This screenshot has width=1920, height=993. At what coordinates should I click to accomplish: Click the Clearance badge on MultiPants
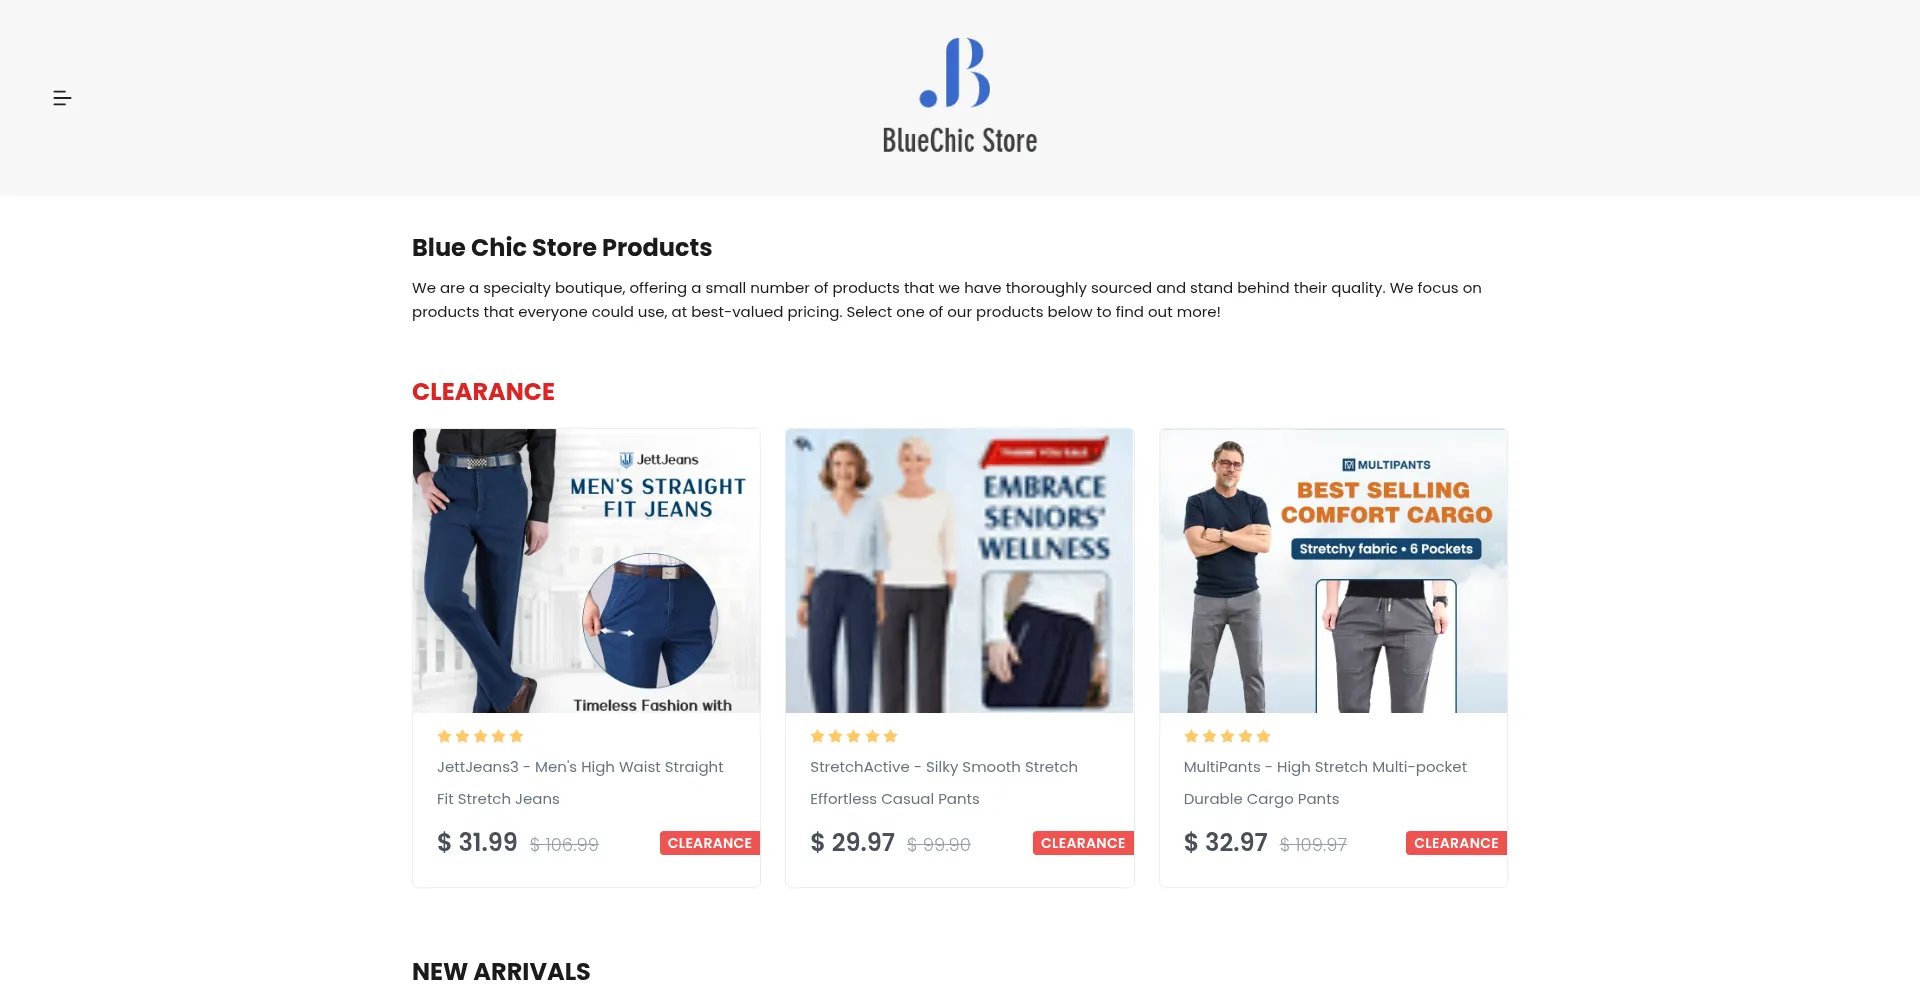(x=1456, y=843)
